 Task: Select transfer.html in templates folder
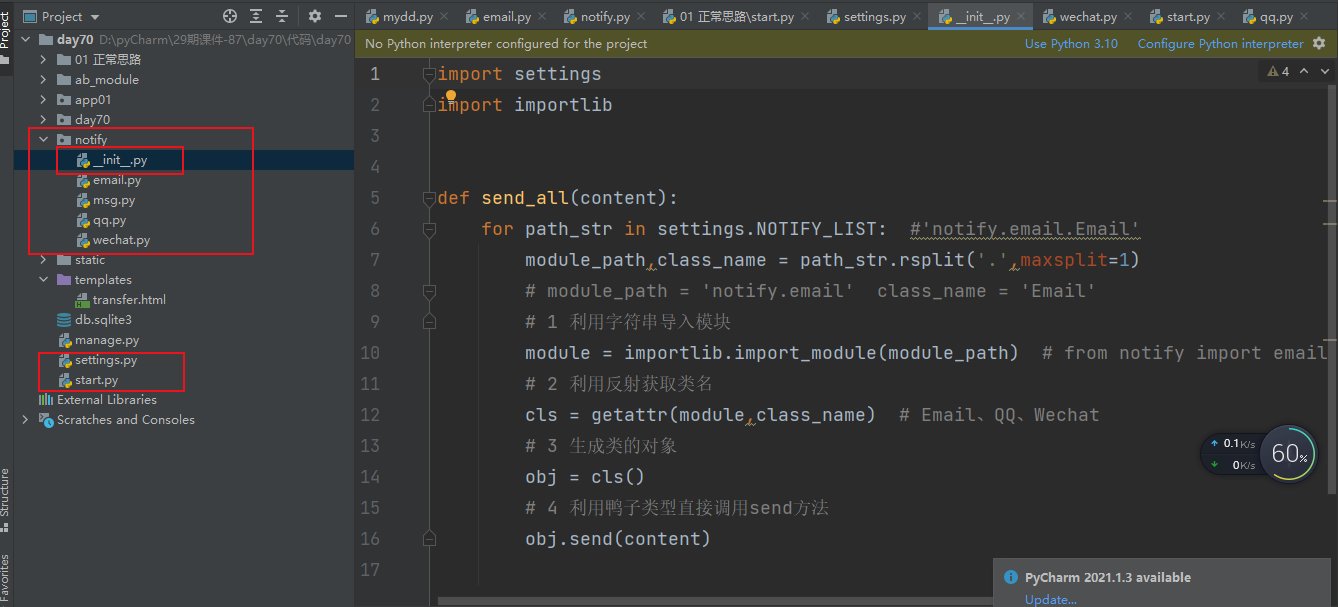click(x=129, y=300)
